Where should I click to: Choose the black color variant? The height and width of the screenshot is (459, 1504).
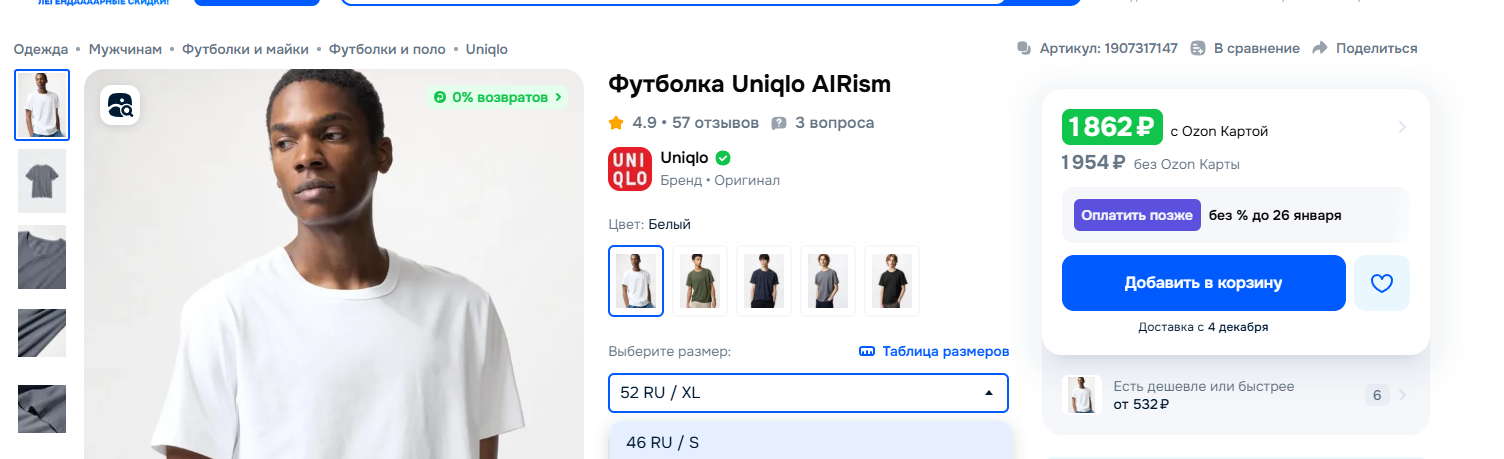[x=892, y=281]
